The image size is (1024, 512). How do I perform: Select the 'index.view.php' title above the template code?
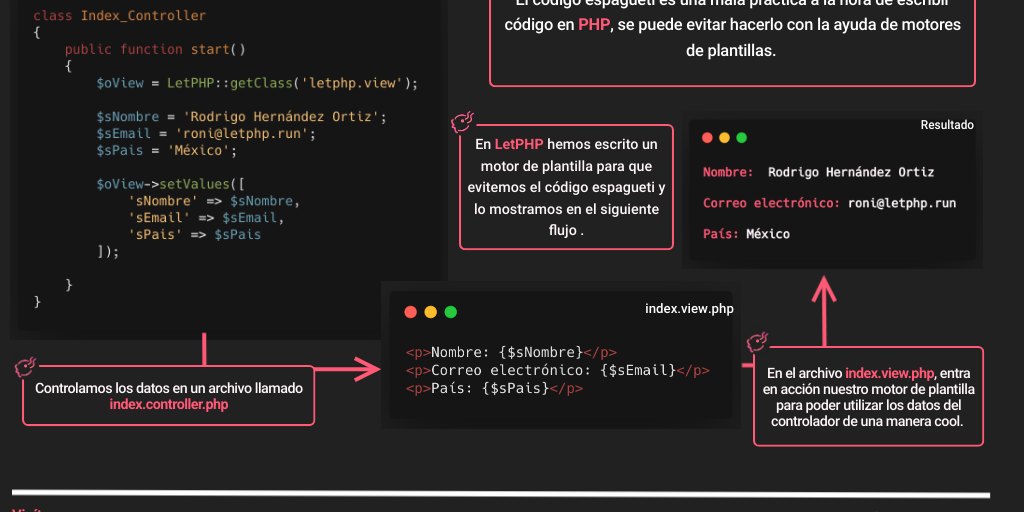pos(689,309)
